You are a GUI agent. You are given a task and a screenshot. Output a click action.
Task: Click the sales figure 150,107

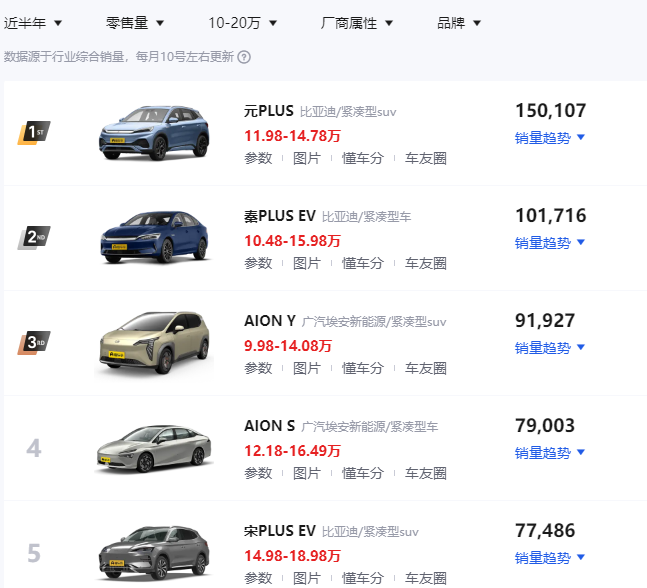[x=551, y=111]
